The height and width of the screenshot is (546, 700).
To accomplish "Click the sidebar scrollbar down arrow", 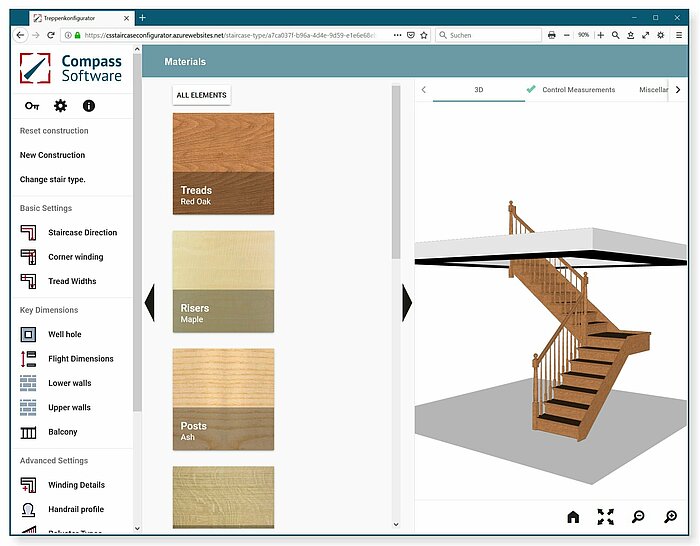I will (x=137, y=529).
